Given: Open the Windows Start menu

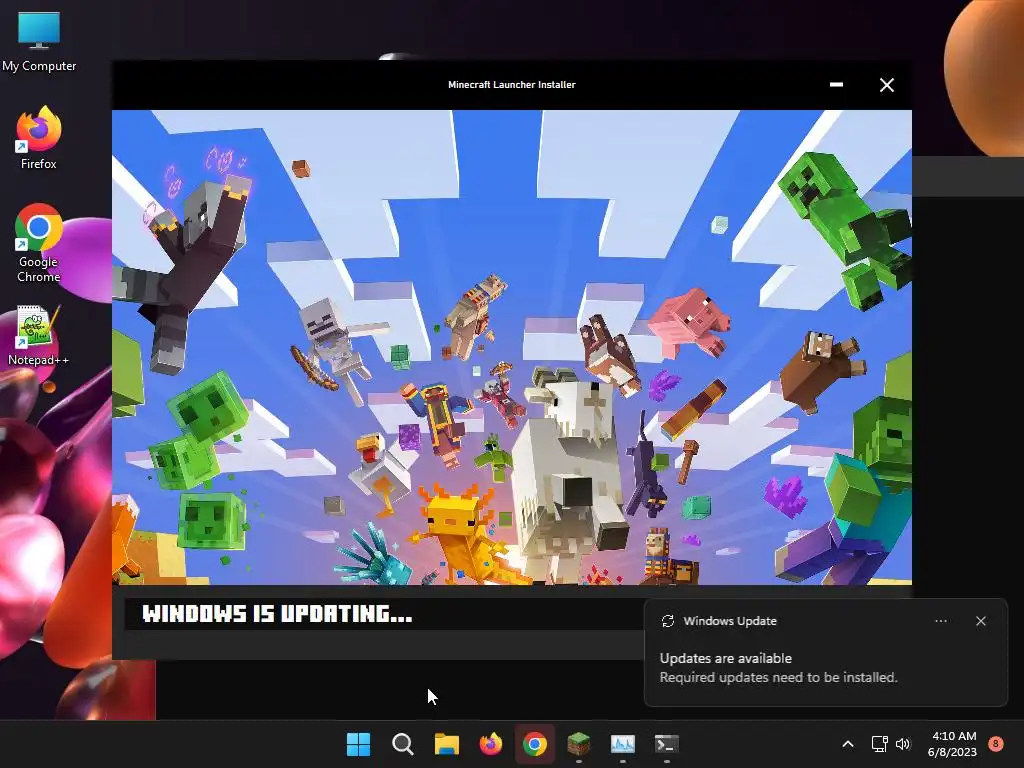Looking at the screenshot, I should pos(359,744).
